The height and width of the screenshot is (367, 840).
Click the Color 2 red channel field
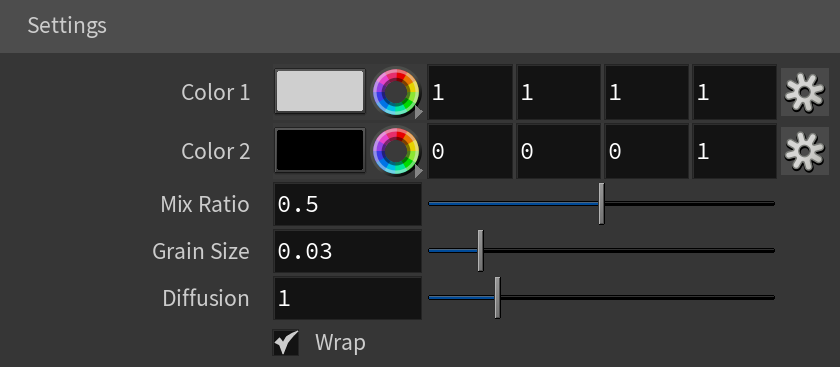point(470,152)
